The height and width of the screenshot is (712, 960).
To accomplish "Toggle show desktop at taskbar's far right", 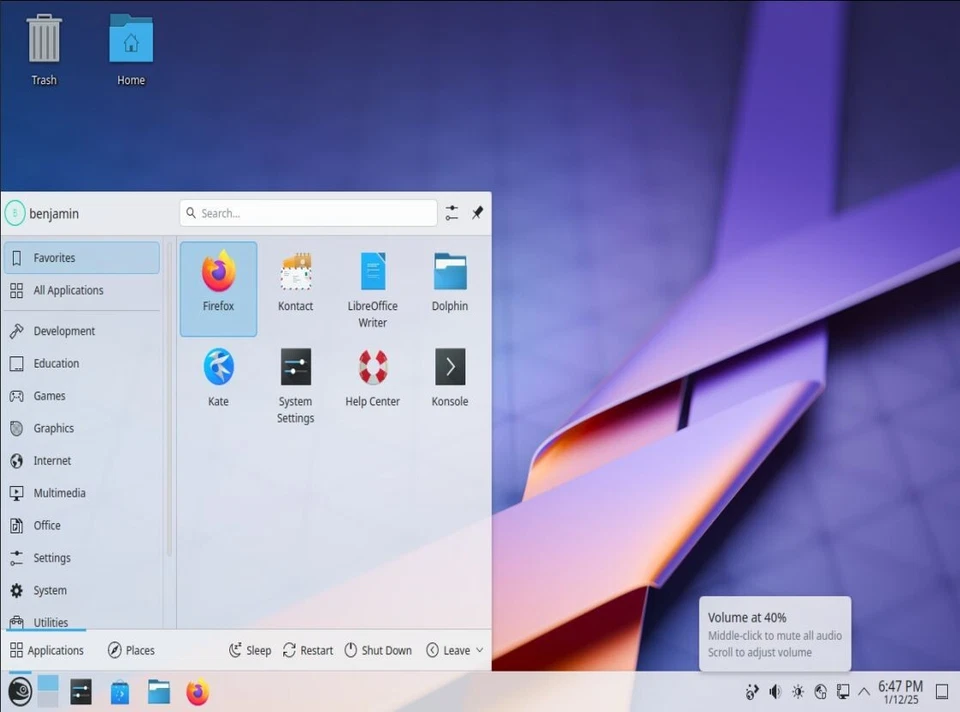I will point(941,691).
